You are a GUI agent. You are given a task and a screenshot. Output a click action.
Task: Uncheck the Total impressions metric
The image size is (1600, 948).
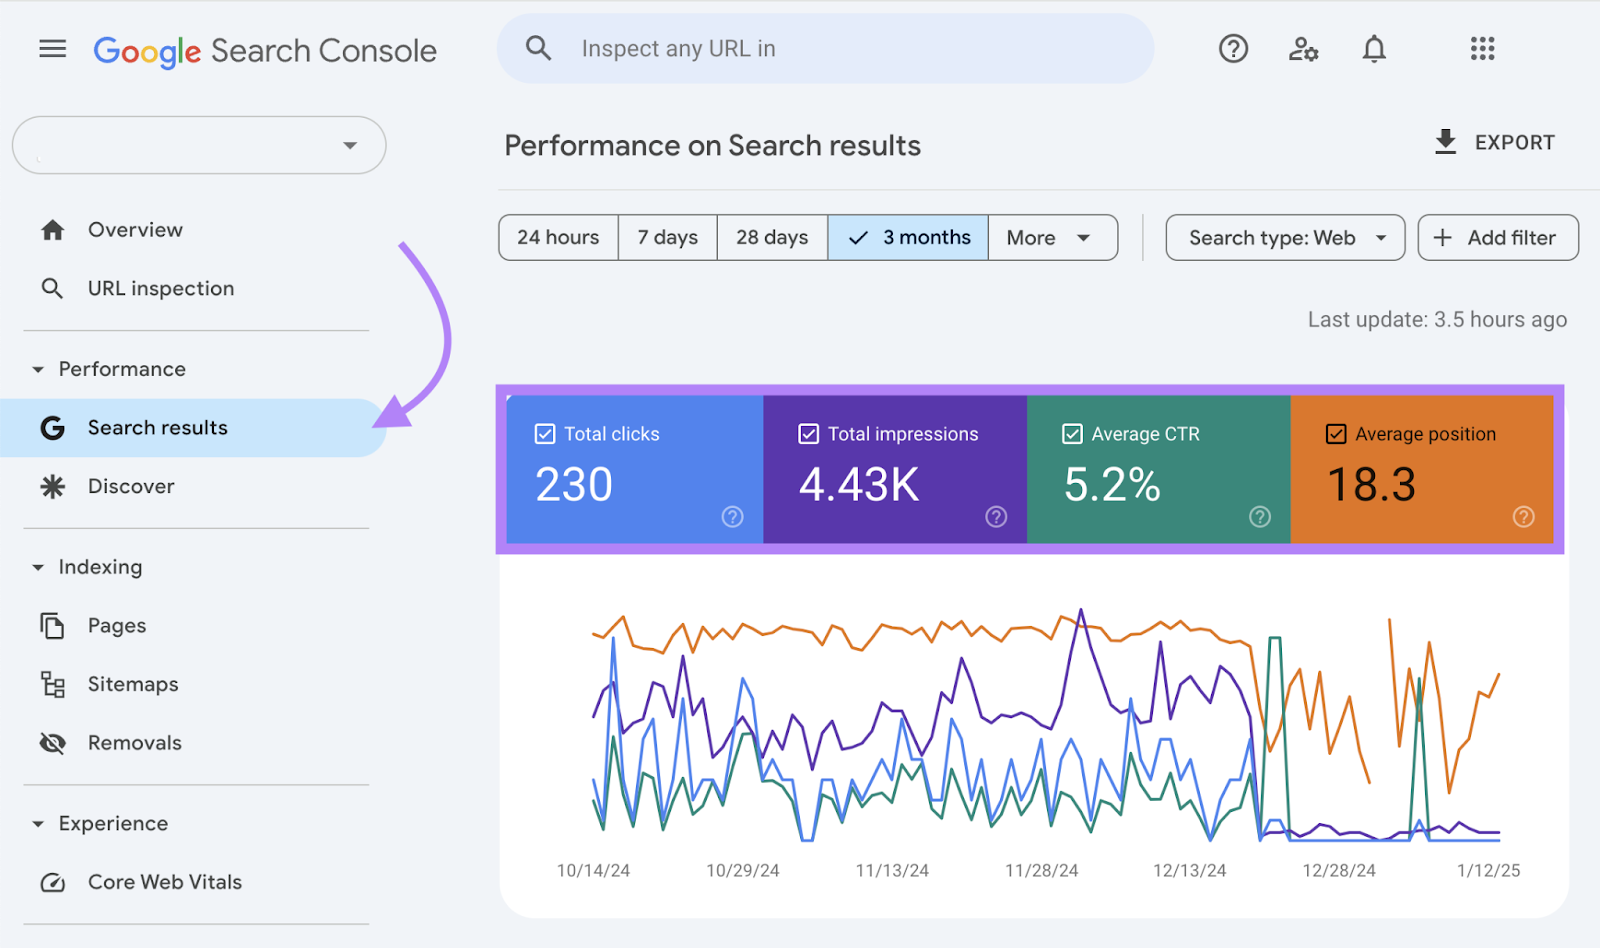pyautogui.click(x=808, y=434)
